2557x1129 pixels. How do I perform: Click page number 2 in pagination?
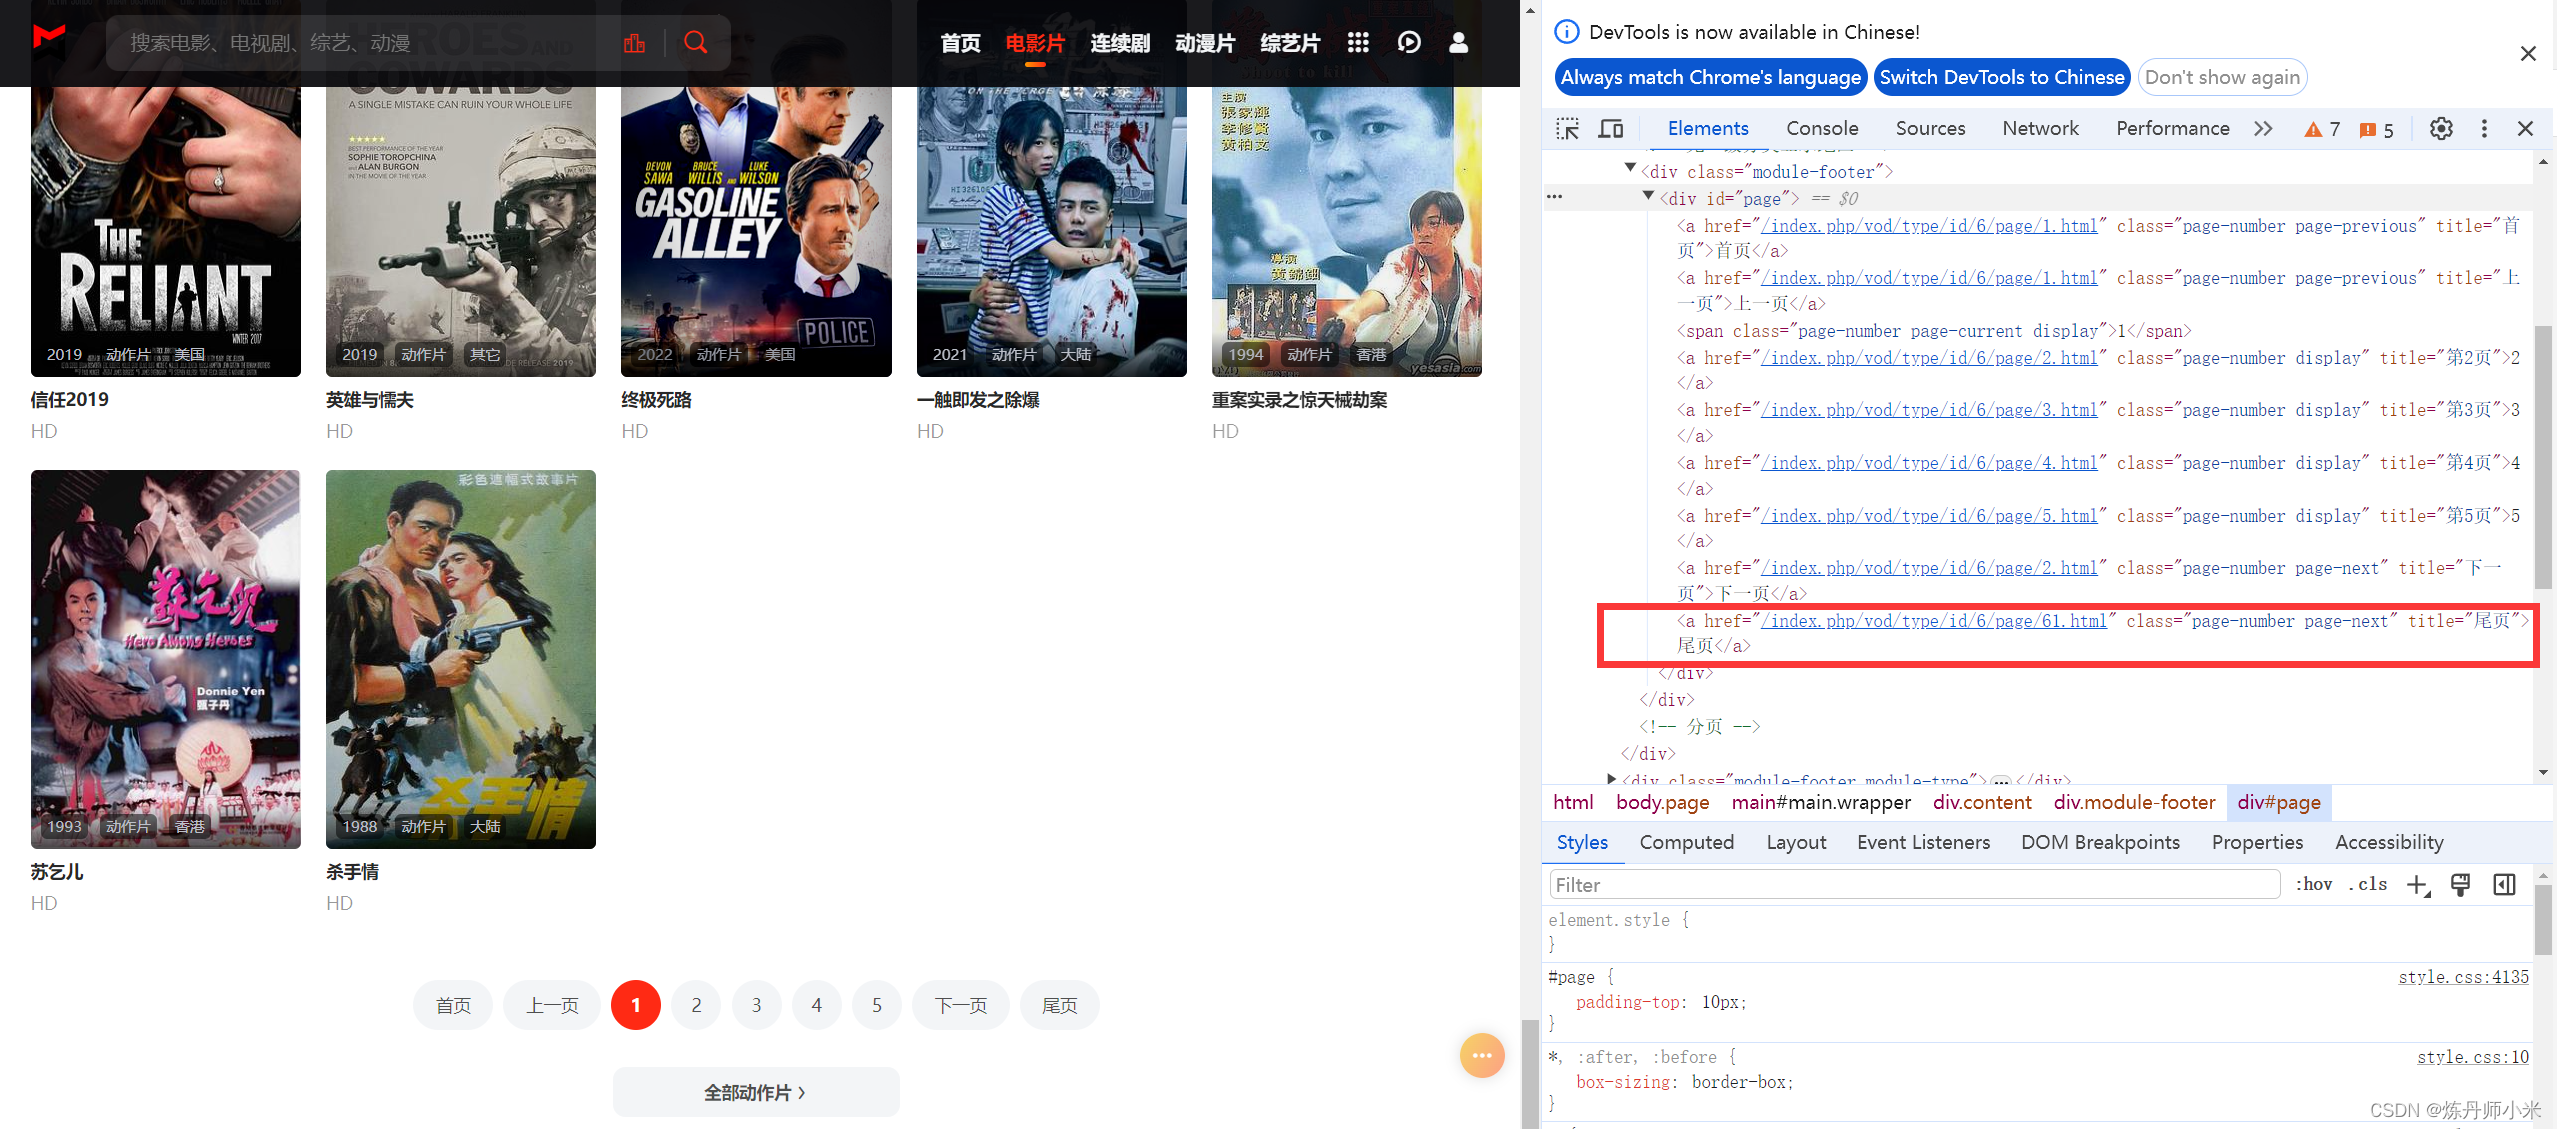pos(696,1005)
